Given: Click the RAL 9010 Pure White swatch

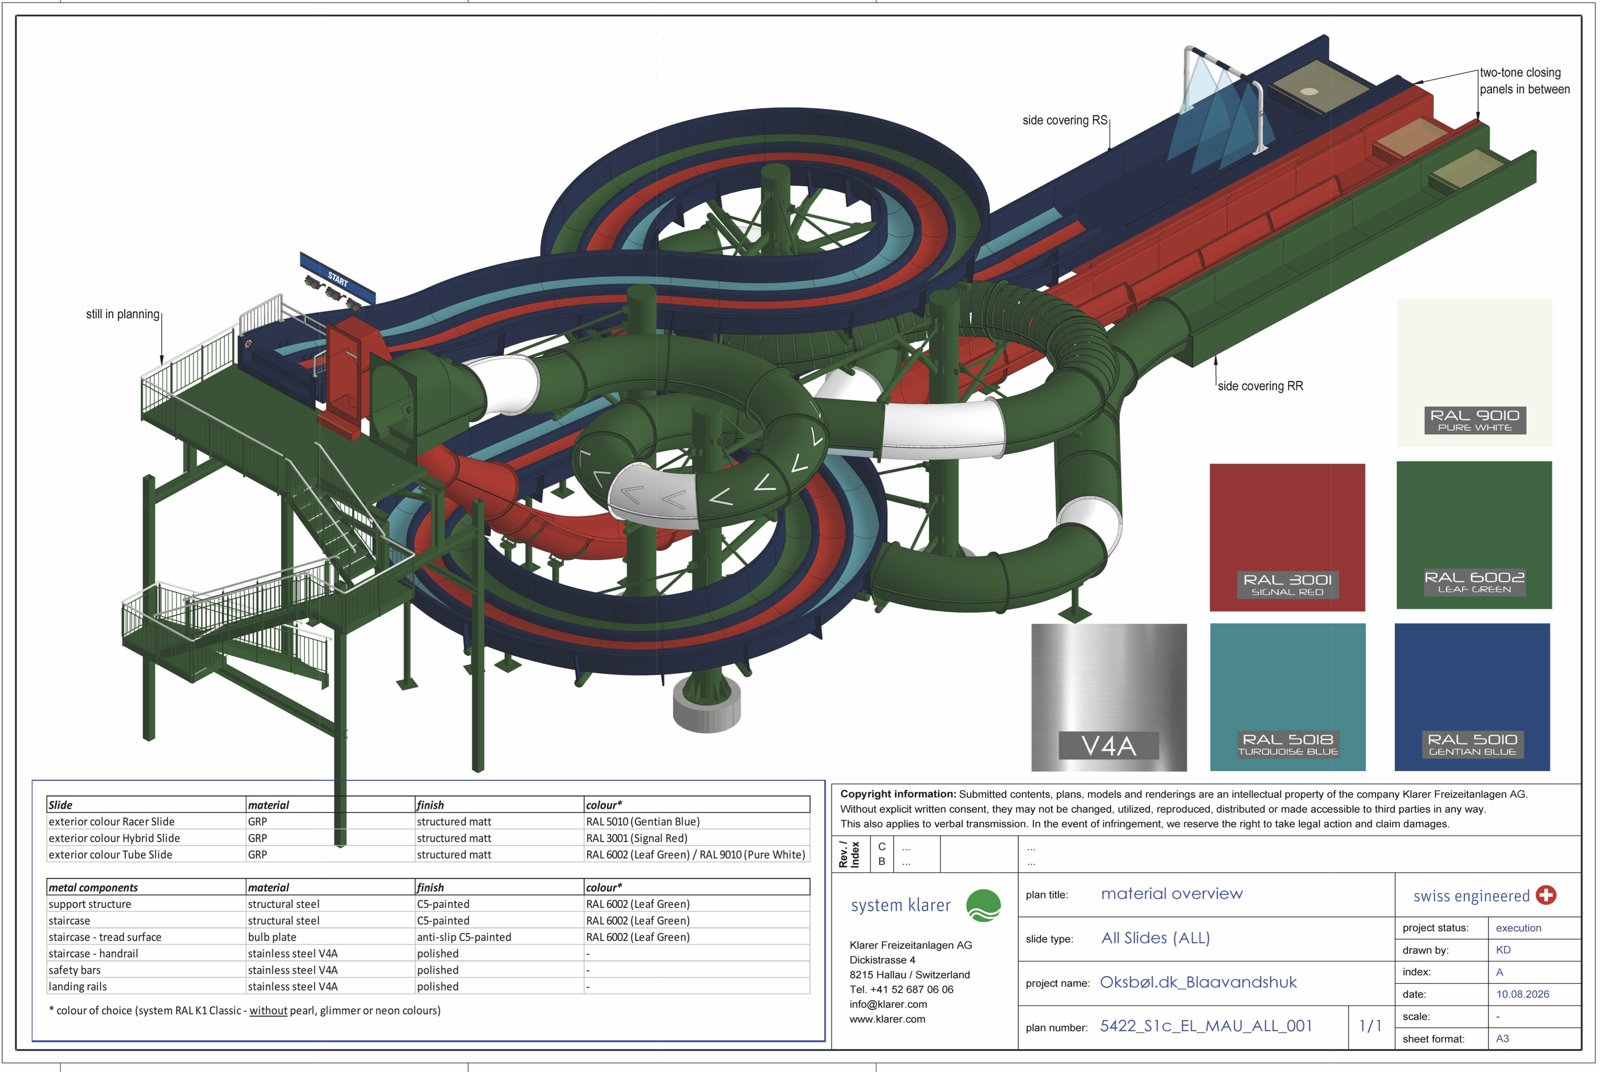Looking at the screenshot, I should click(x=1474, y=372).
